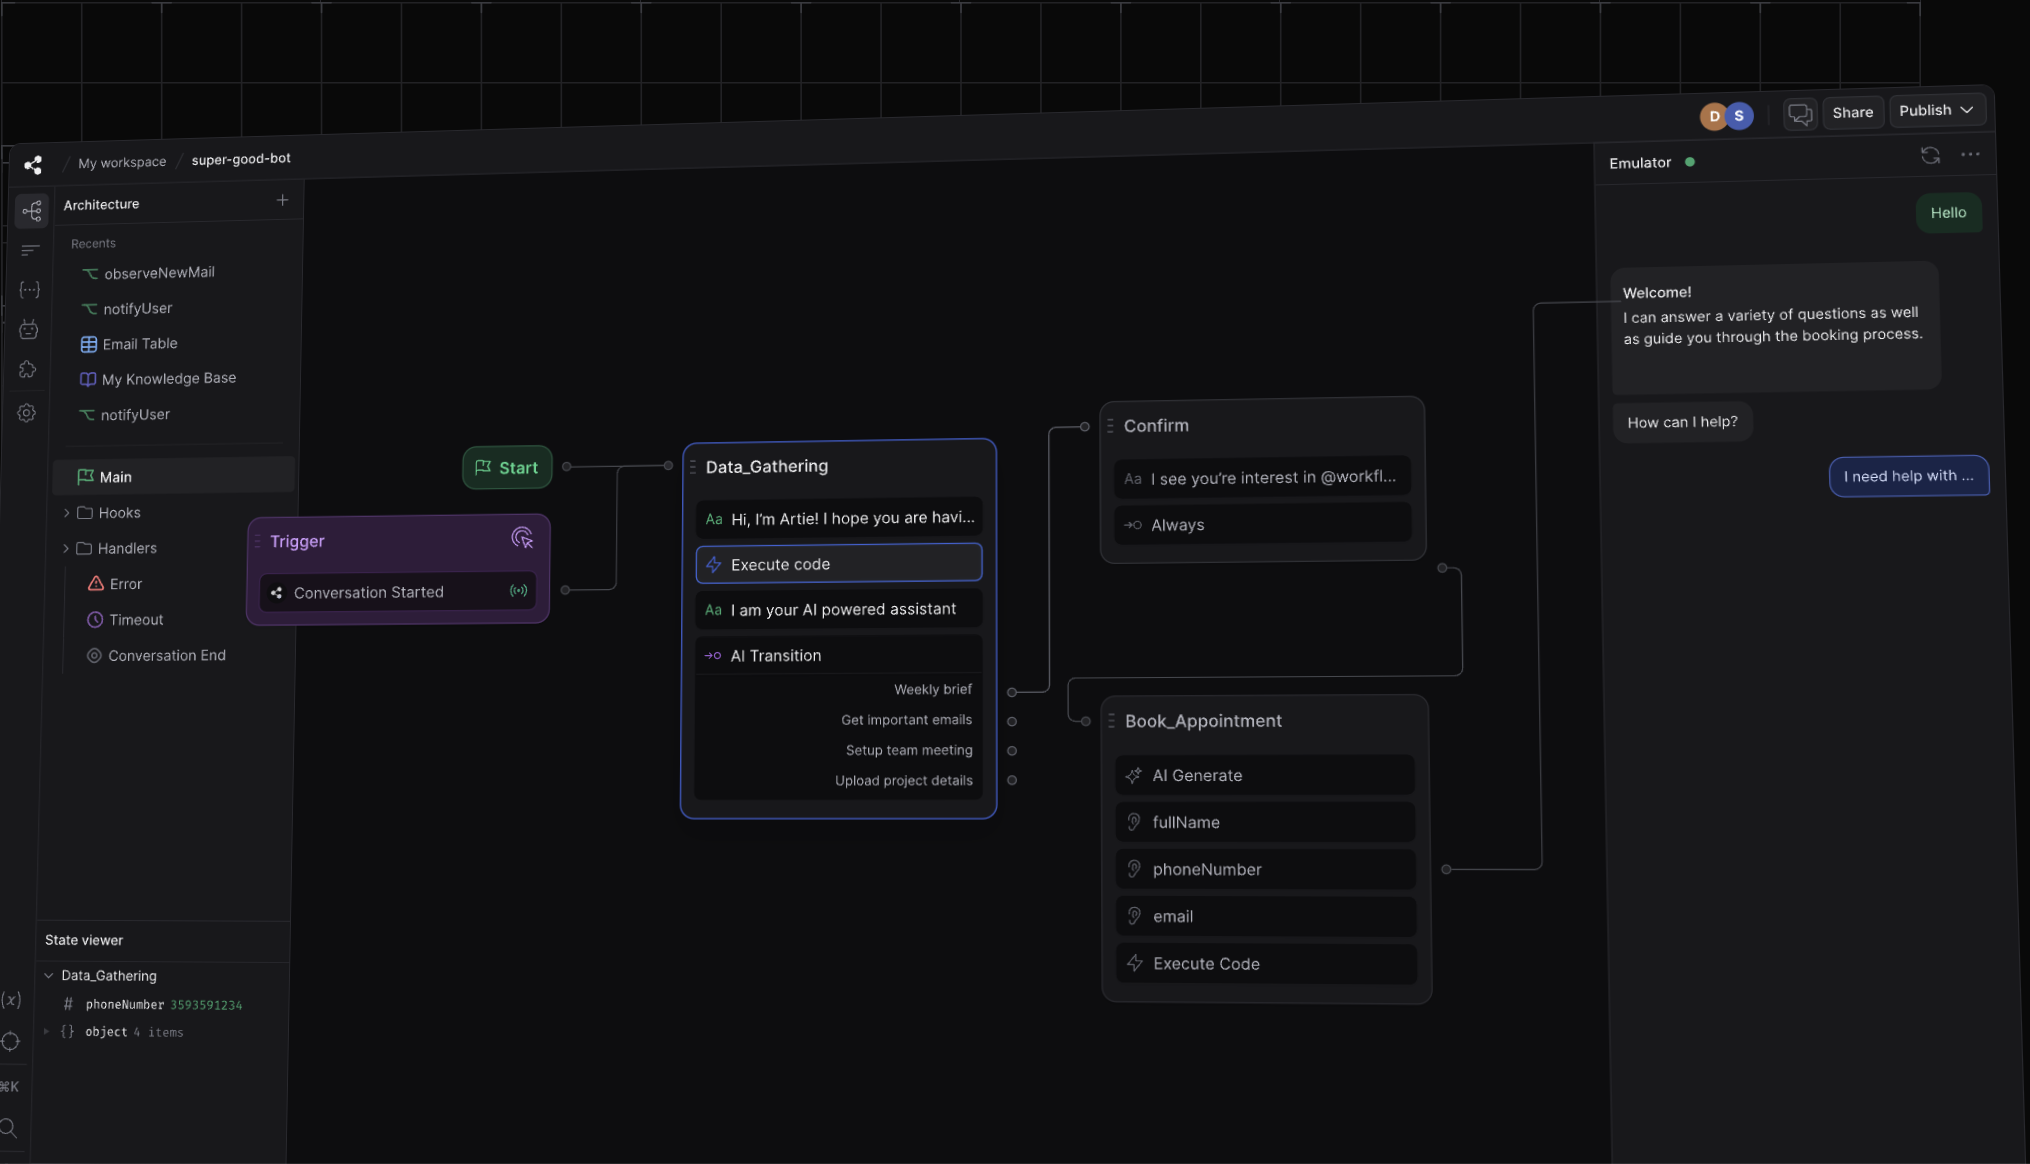This screenshot has height=1164, width=2030.
Task: Open the Publish dropdown
Action: (x=1936, y=111)
